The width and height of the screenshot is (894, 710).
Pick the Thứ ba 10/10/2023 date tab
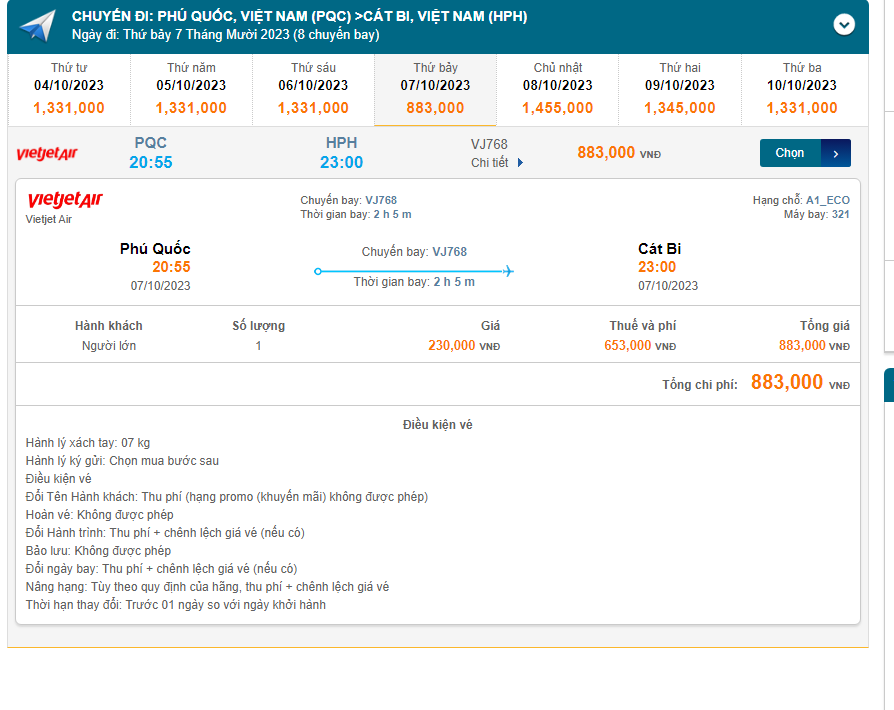pos(801,88)
